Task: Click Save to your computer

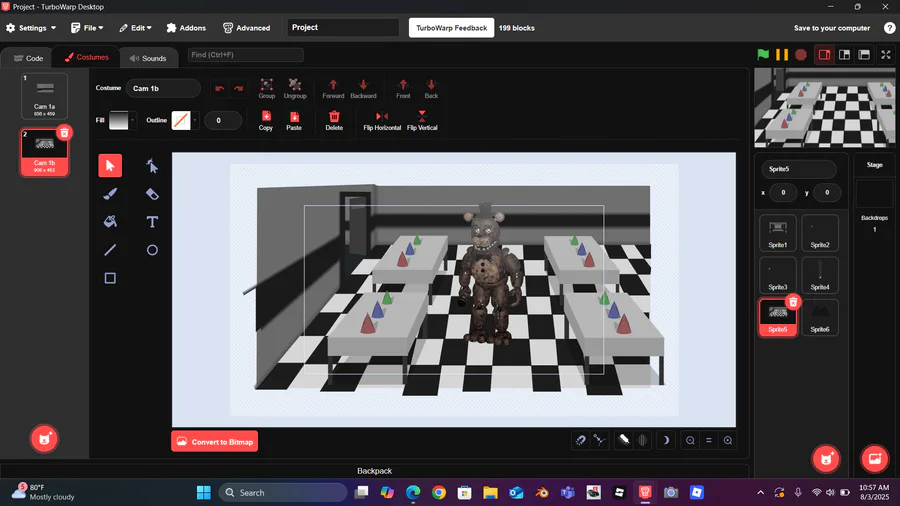Action: [x=832, y=28]
